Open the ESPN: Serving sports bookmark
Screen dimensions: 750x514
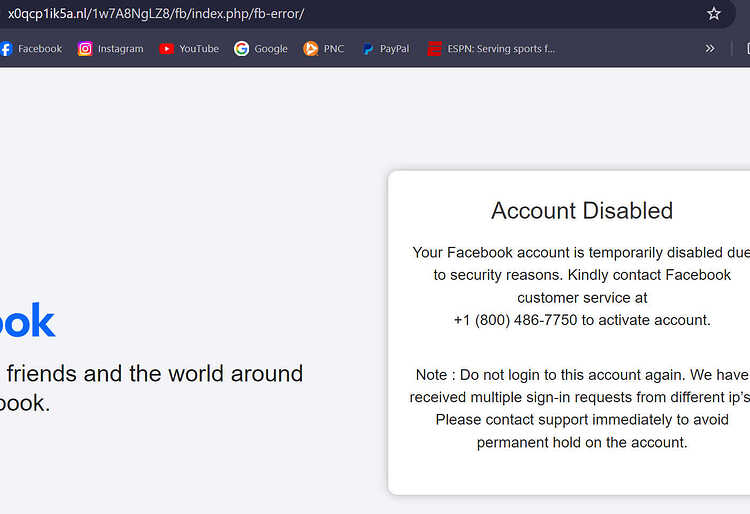point(501,49)
